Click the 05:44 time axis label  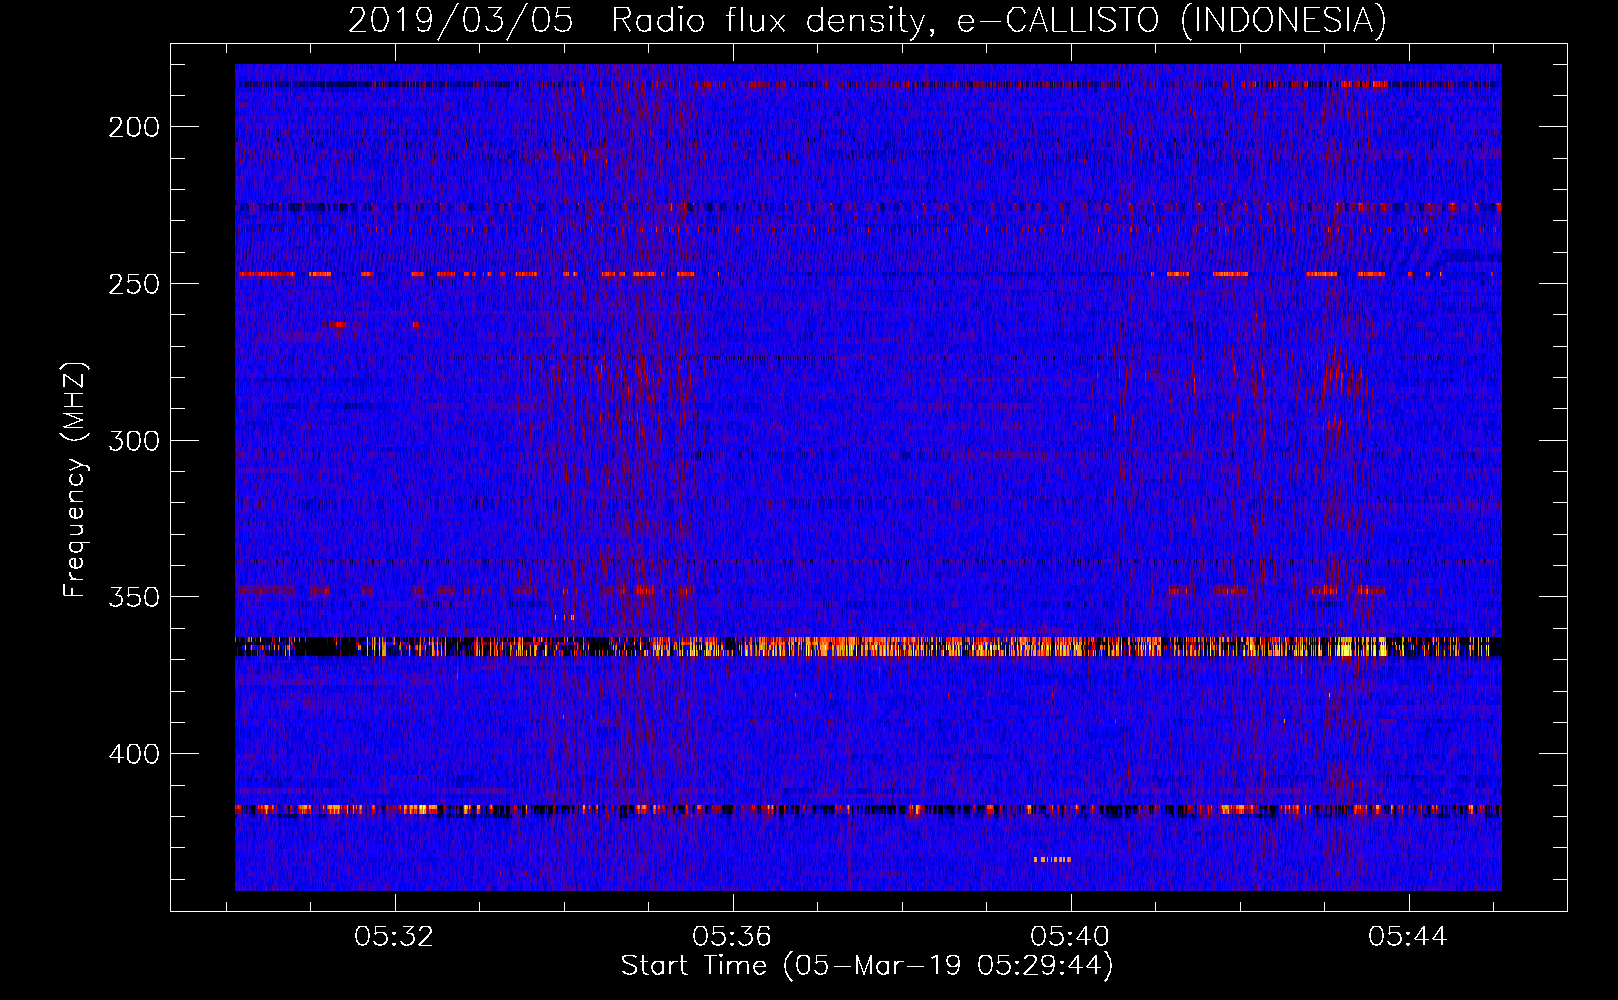click(x=1408, y=937)
